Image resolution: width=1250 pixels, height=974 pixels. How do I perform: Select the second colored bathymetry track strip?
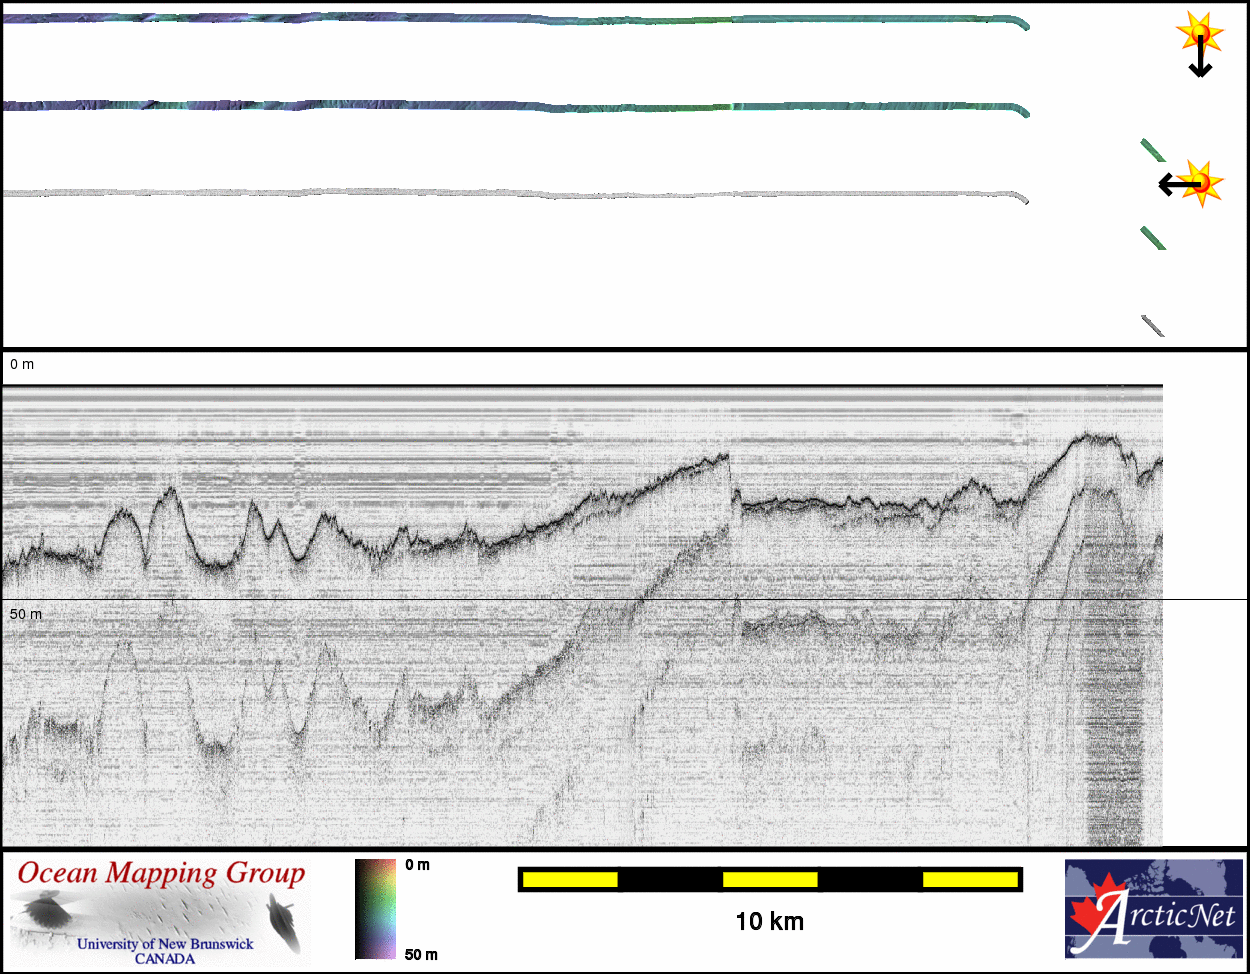[500, 106]
